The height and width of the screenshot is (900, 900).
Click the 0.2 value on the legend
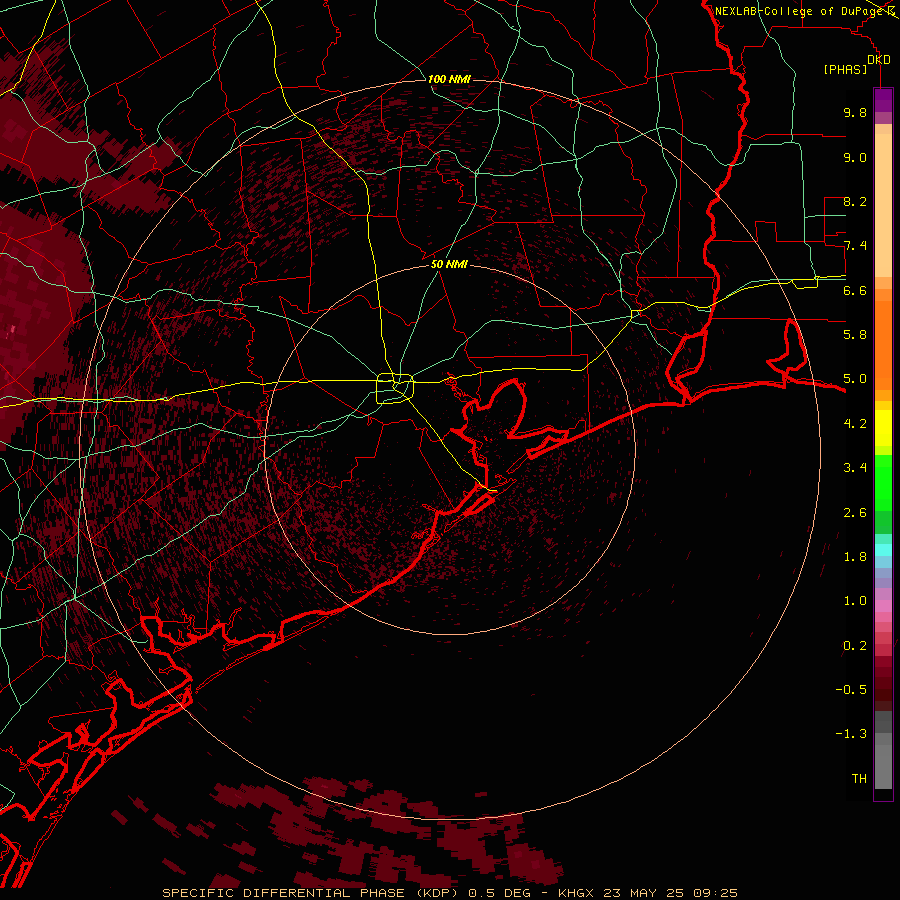[x=855, y=646]
